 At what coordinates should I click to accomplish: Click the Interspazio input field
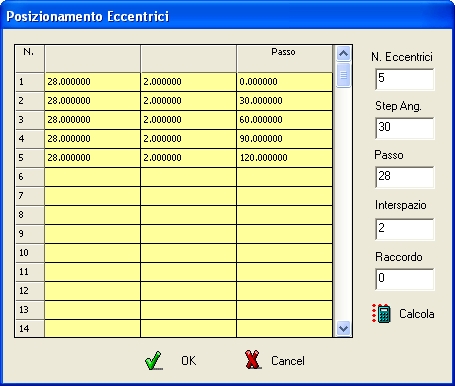(405, 229)
